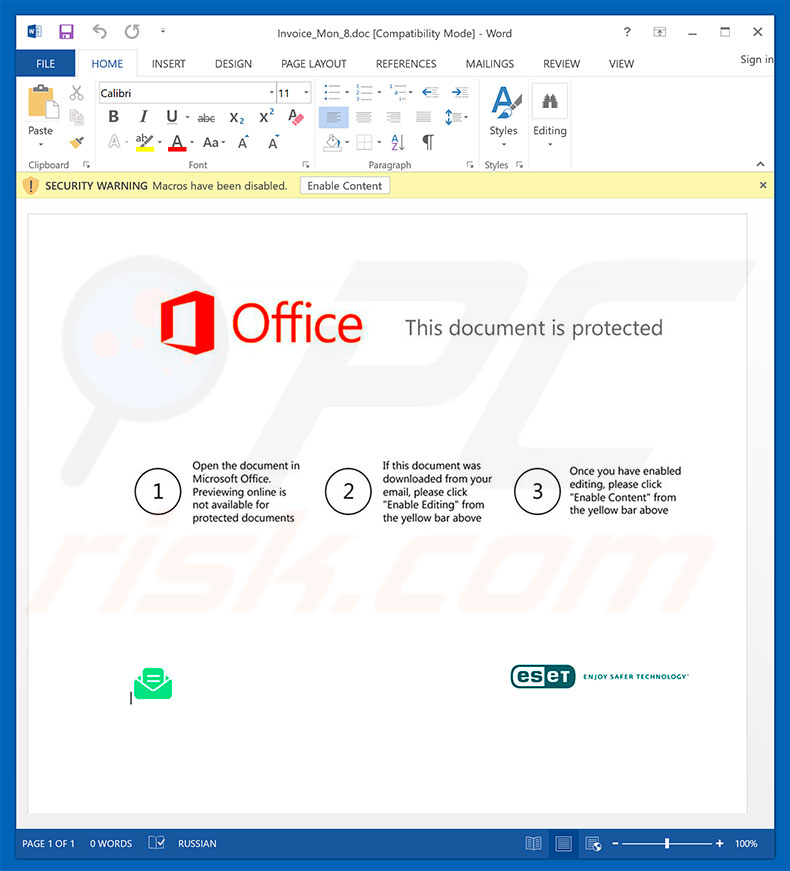The width and height of the screenshot is (790, 871).
Task: Open Clipboard pane dialog launcher
Action: [x=86, y=164]
